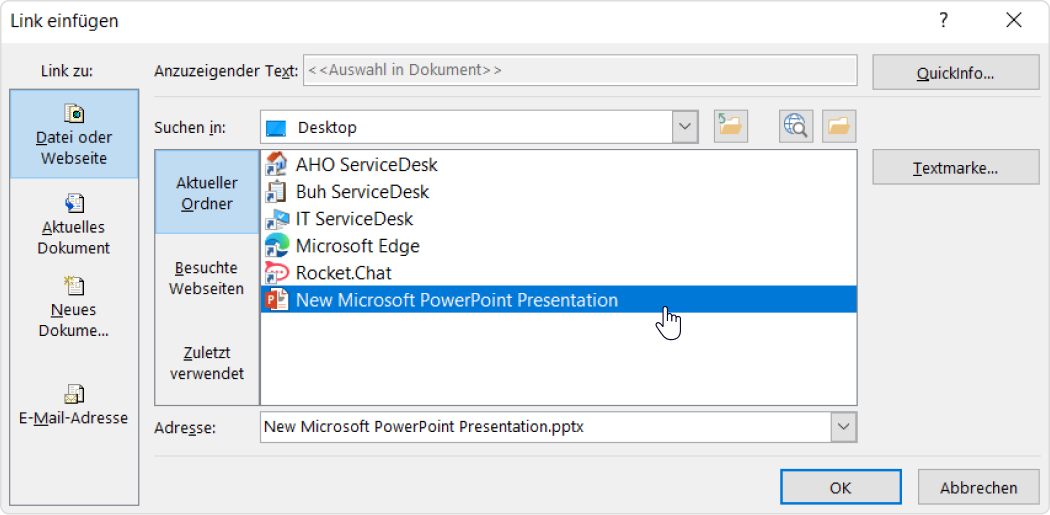Click the Rocket.Chat icon

click(277, 273)
